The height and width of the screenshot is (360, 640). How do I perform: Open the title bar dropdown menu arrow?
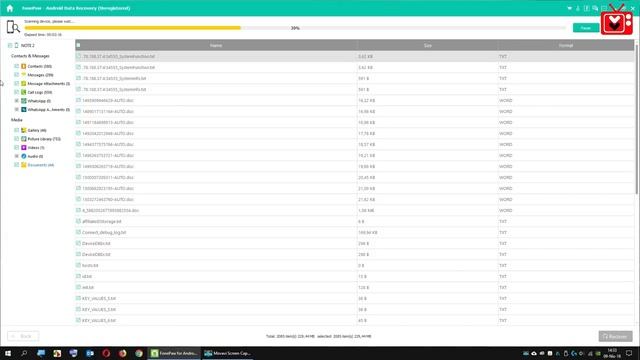pyautogui.click(x=569, y=8)
